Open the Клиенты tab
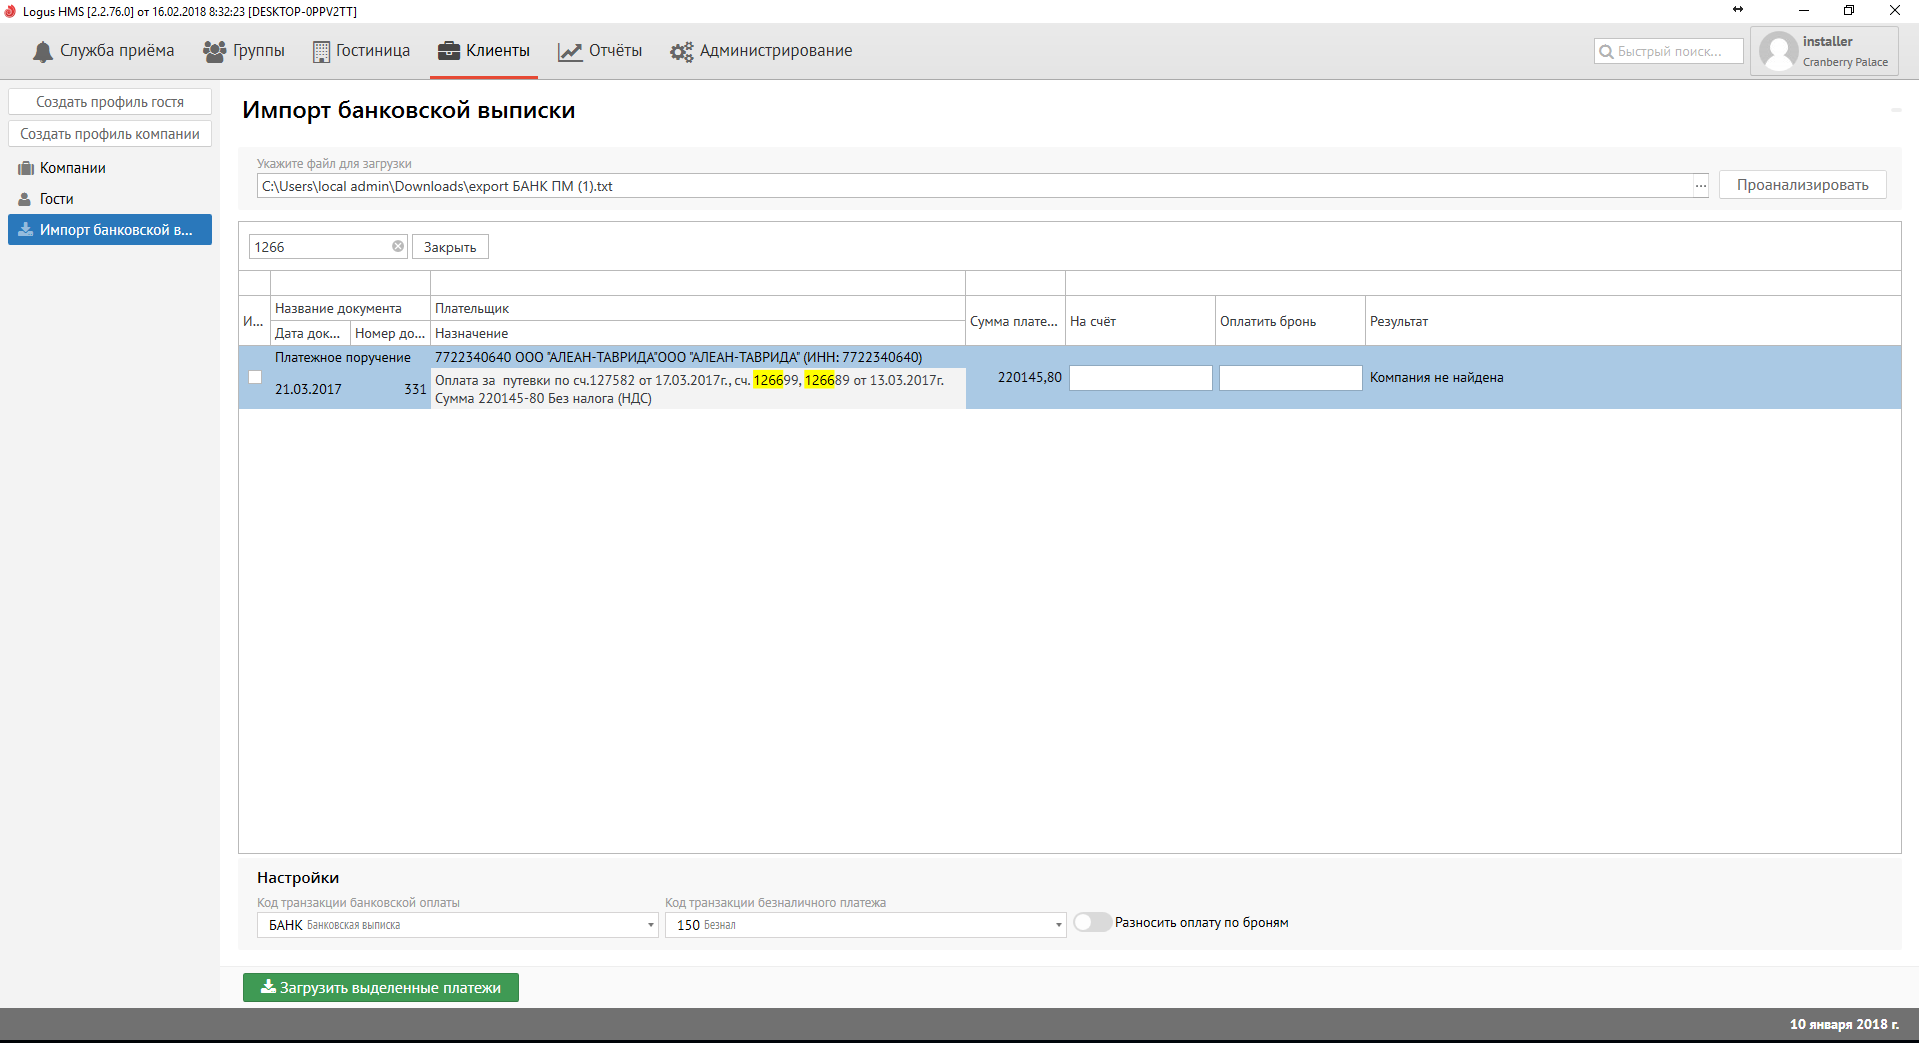Screen dimensions: 1919x1043 (x=484, y=51)
